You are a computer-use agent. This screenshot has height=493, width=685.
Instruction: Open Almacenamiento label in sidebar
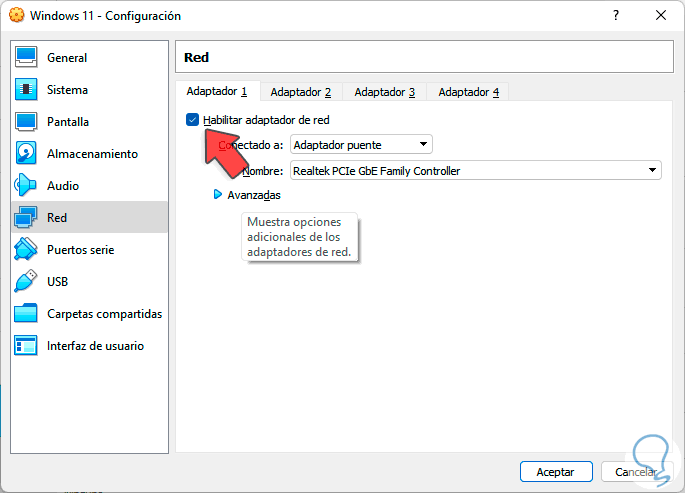click(92, 154)
